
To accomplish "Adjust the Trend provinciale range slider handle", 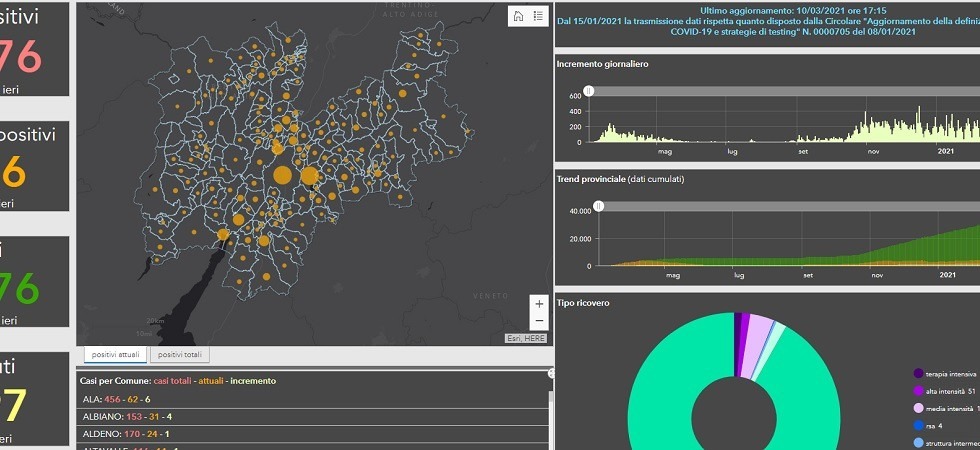I will 599,206.
